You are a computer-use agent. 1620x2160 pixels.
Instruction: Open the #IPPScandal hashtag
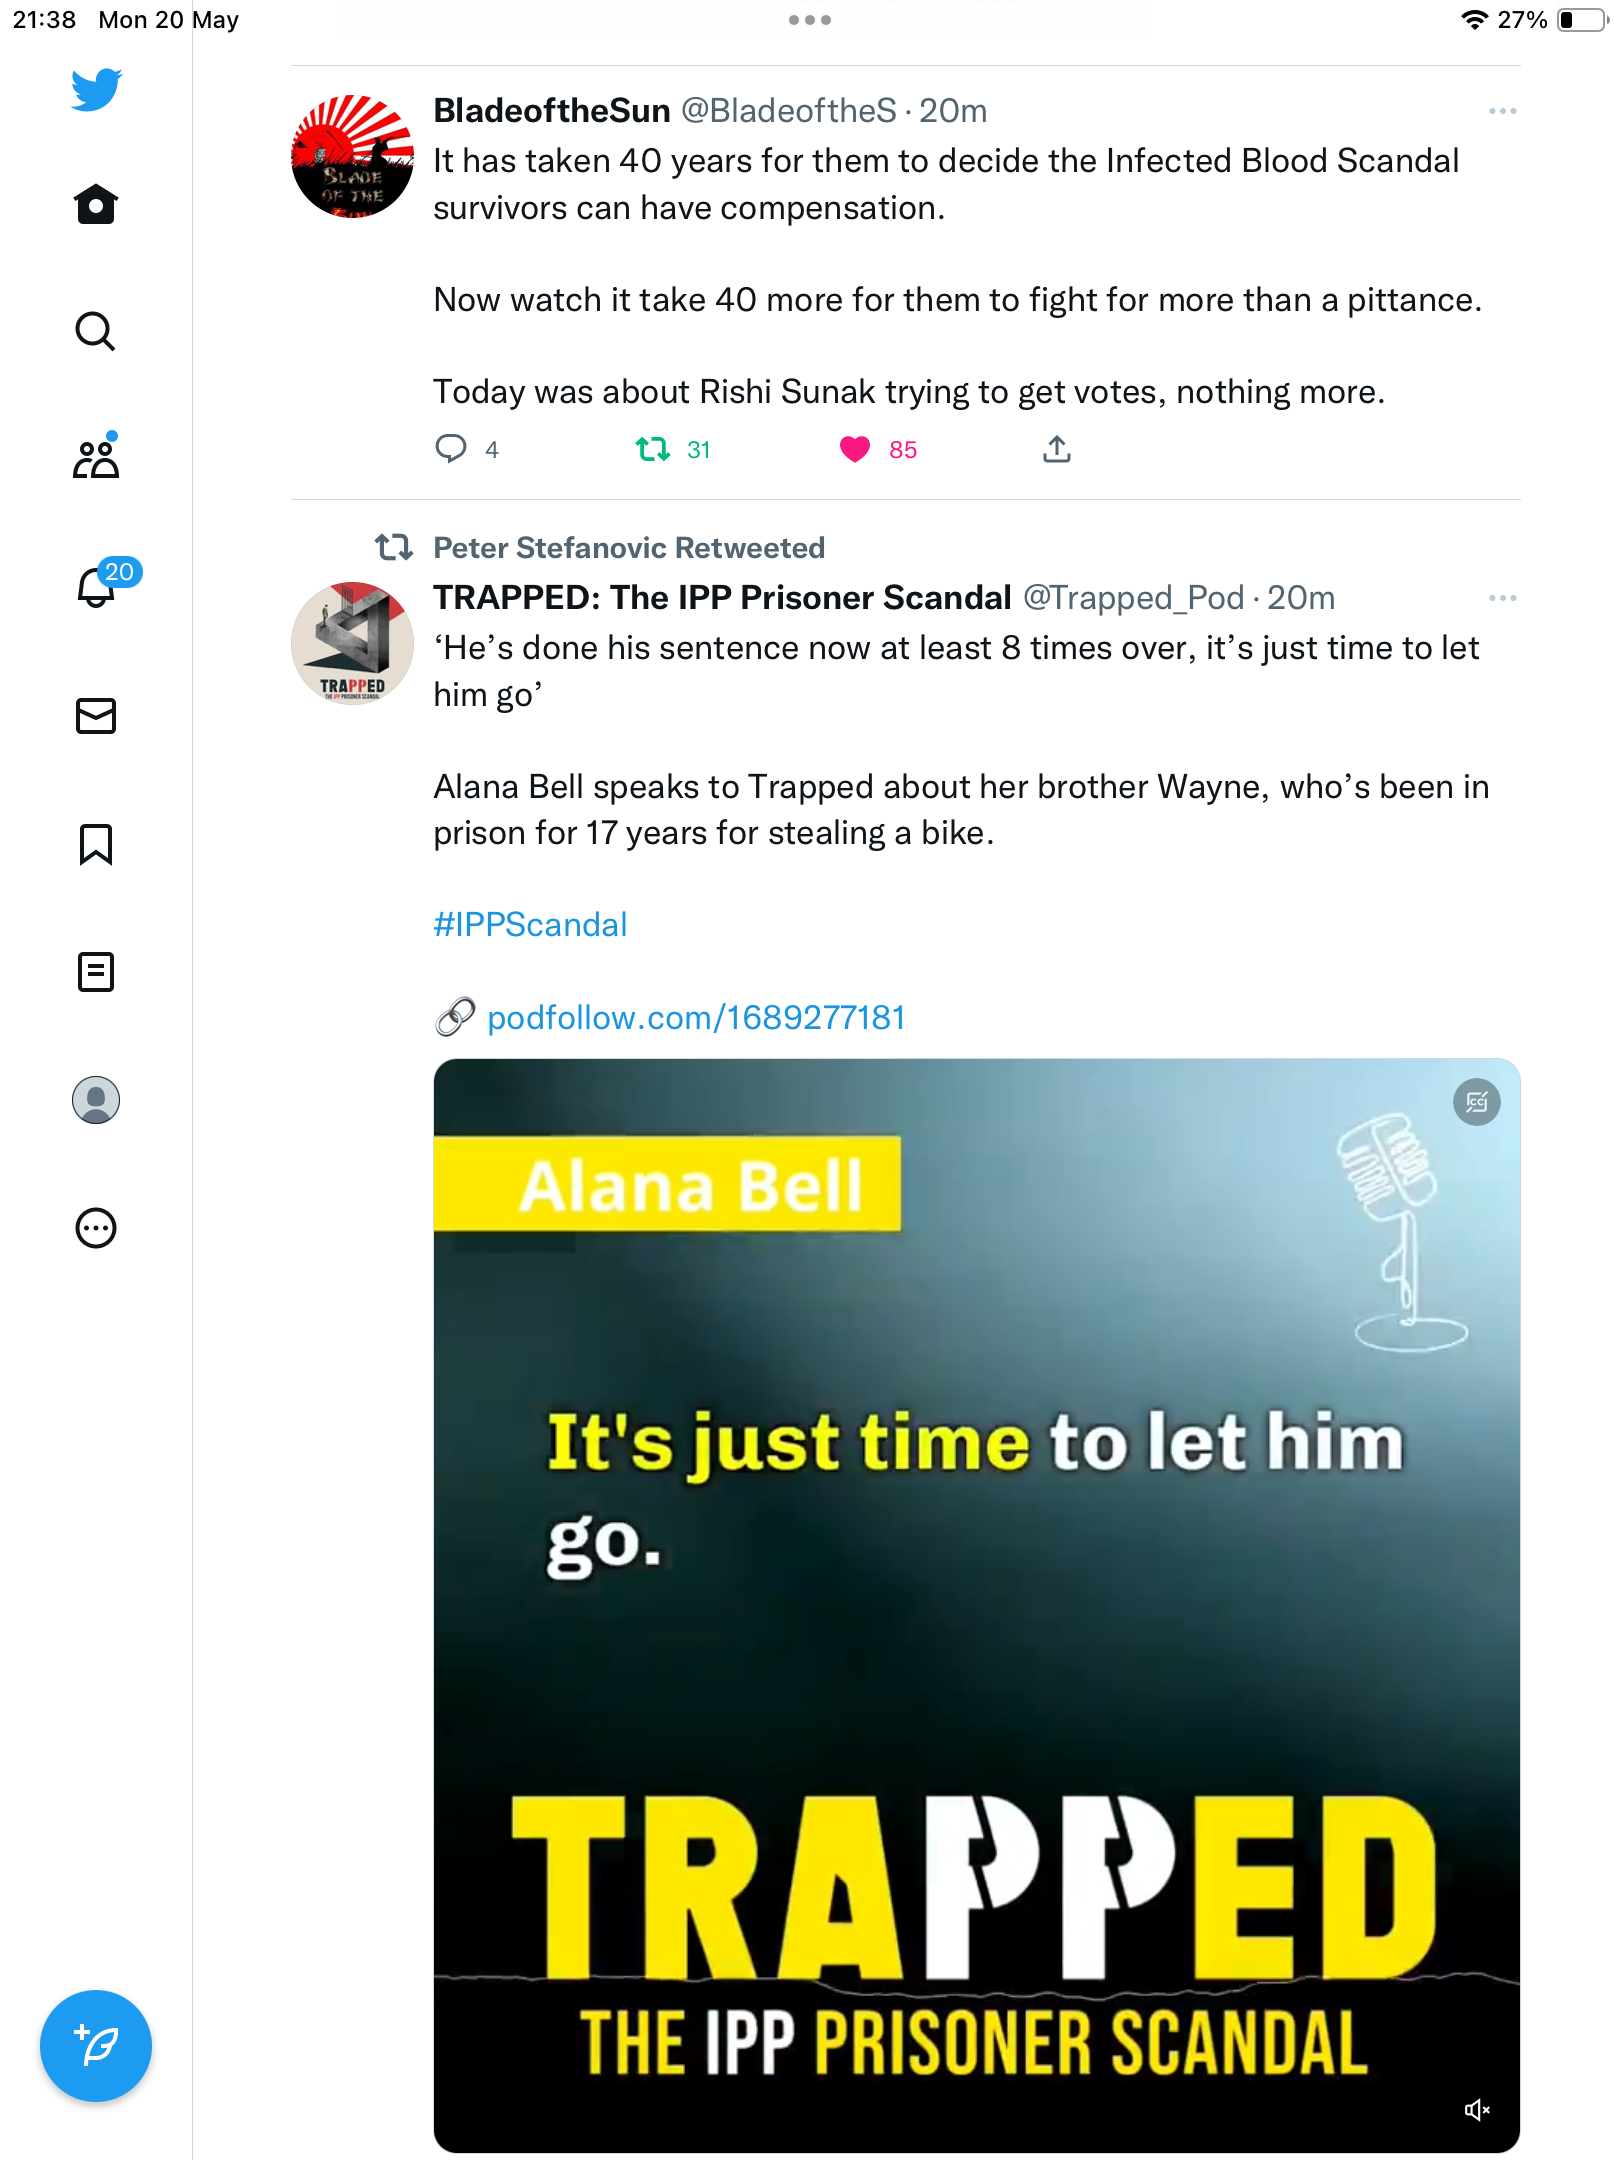click(530, 925)
